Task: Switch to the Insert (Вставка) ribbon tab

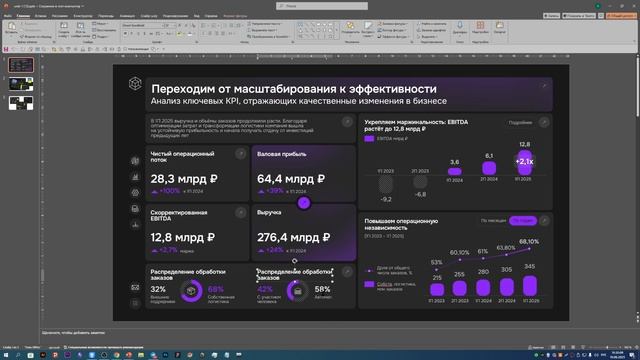Action: (40, 16)
